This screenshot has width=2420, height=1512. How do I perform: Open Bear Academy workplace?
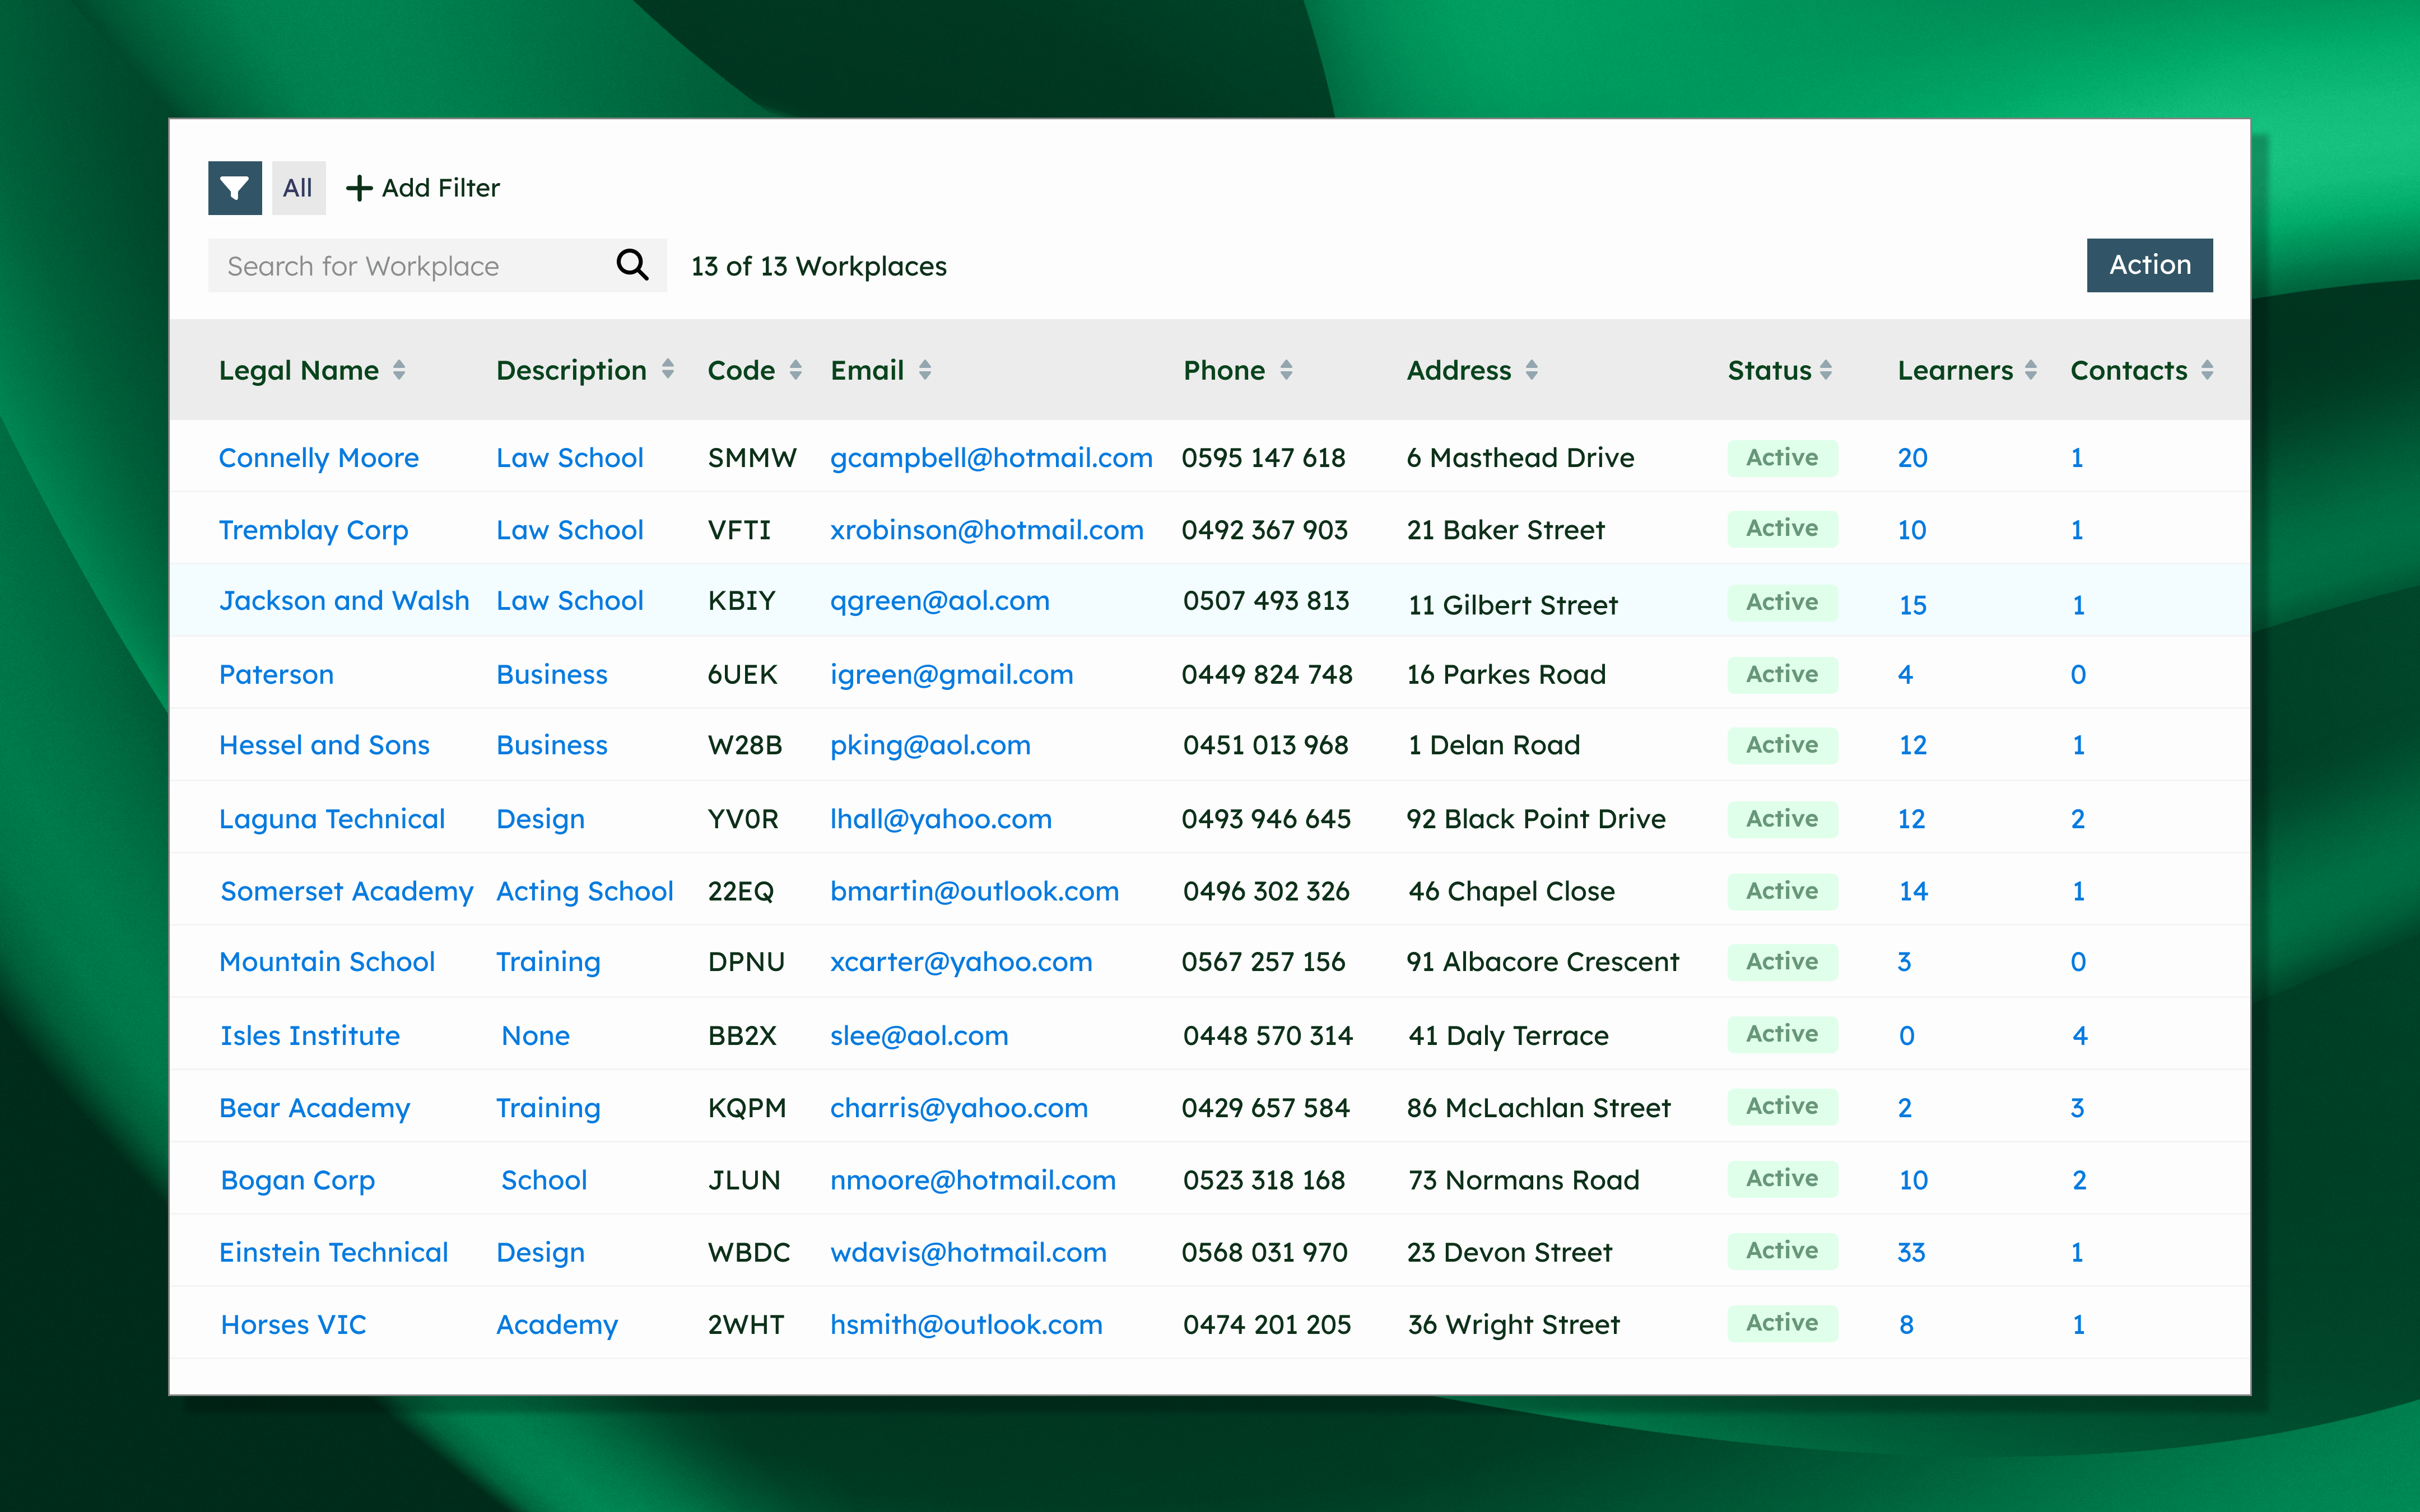(315, 1108)
